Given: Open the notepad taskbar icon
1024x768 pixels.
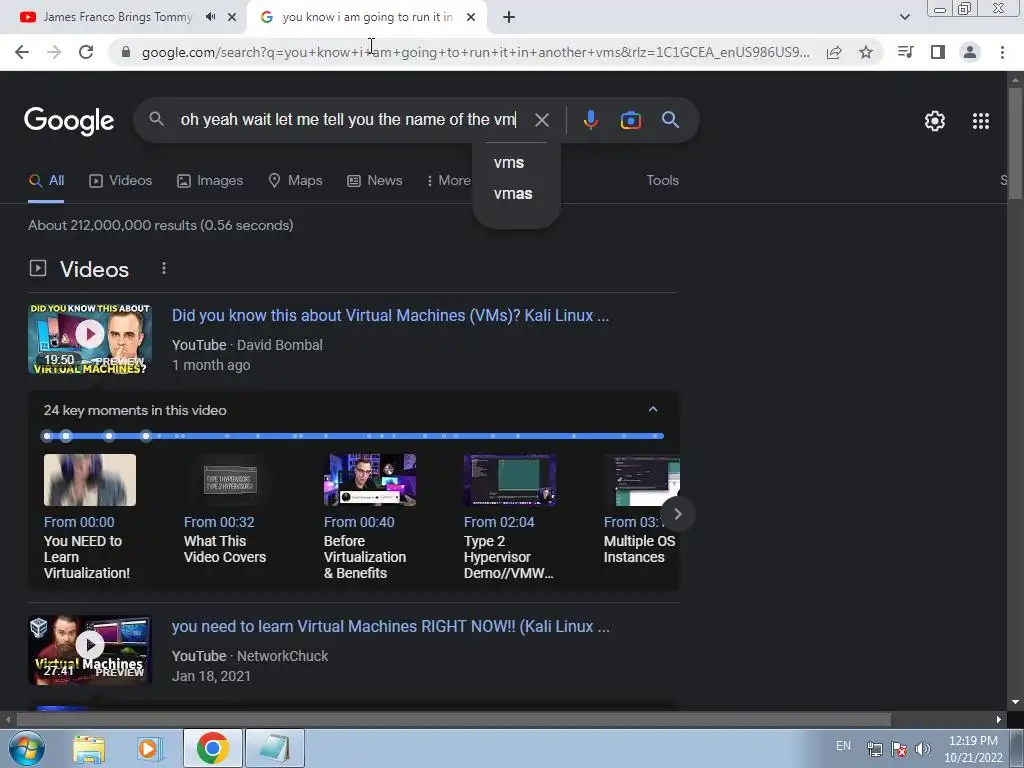Looking at the screenshot, I should [x=274, y=748].
